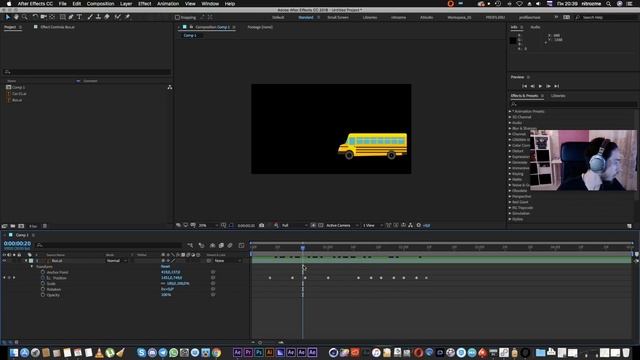Expand Animation Presets category
Viewport: 640px width, 360px height.
tap(510, 111)
